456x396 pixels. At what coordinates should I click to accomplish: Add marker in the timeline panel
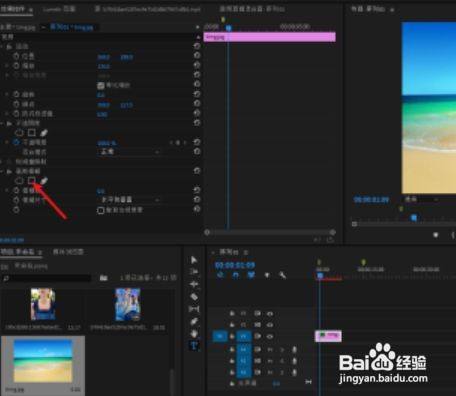(x=267, y=275)
